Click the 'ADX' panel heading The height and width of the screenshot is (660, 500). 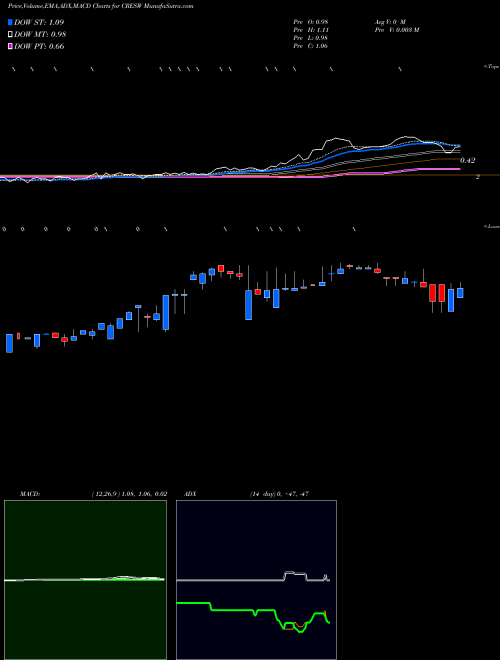pos(191,494)
